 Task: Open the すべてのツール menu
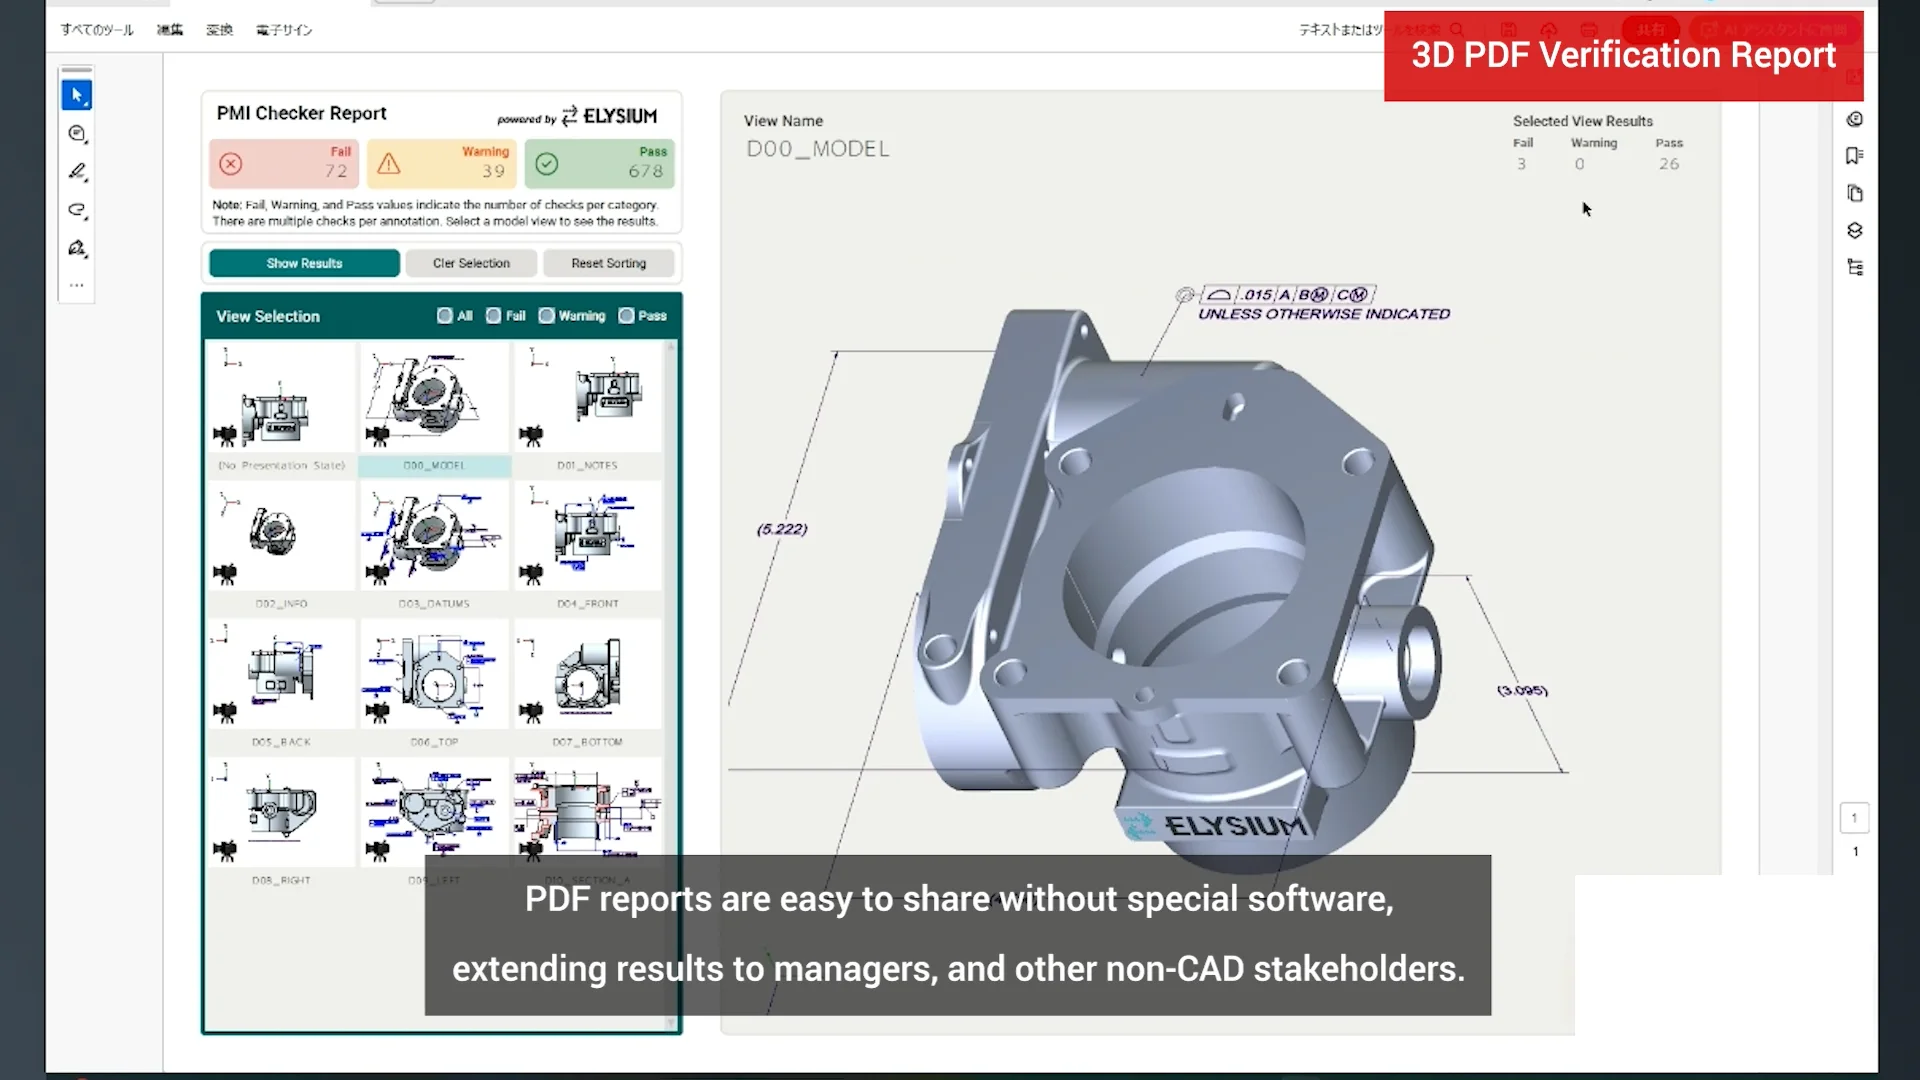pyautogui.click(x=97, y=30)
